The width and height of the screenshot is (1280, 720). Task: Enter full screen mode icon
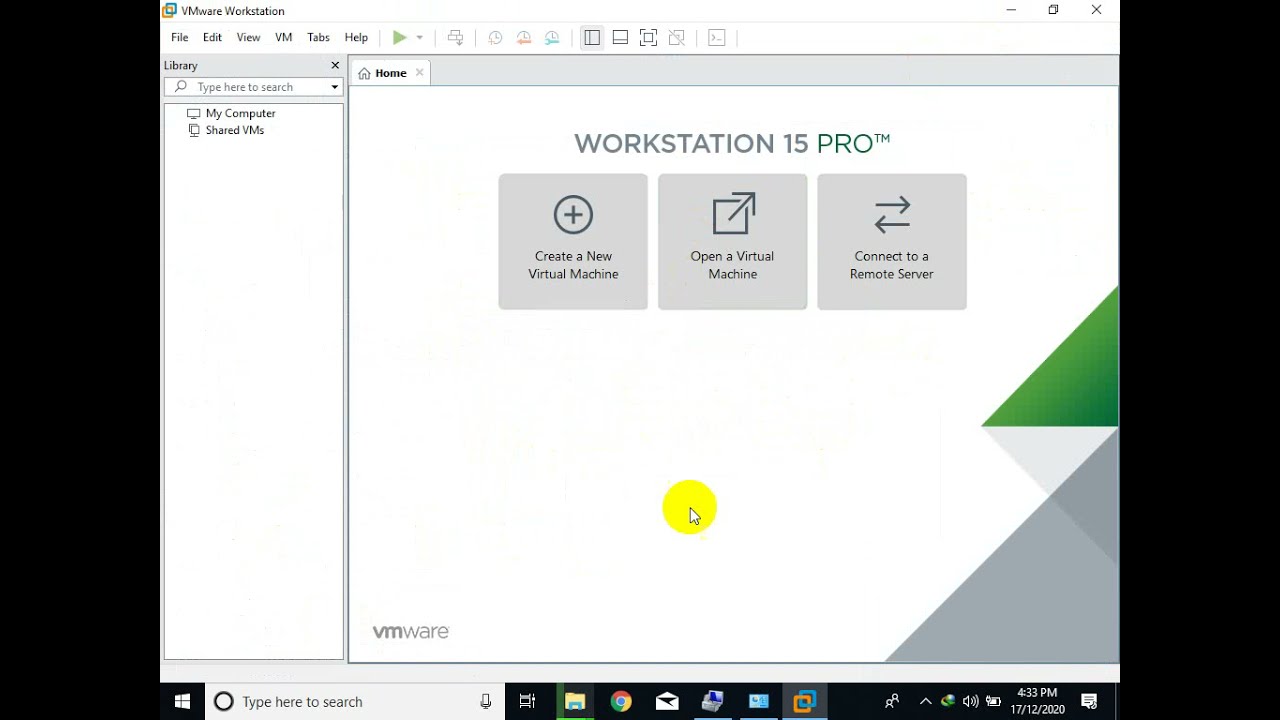click(x=648, y=38)
